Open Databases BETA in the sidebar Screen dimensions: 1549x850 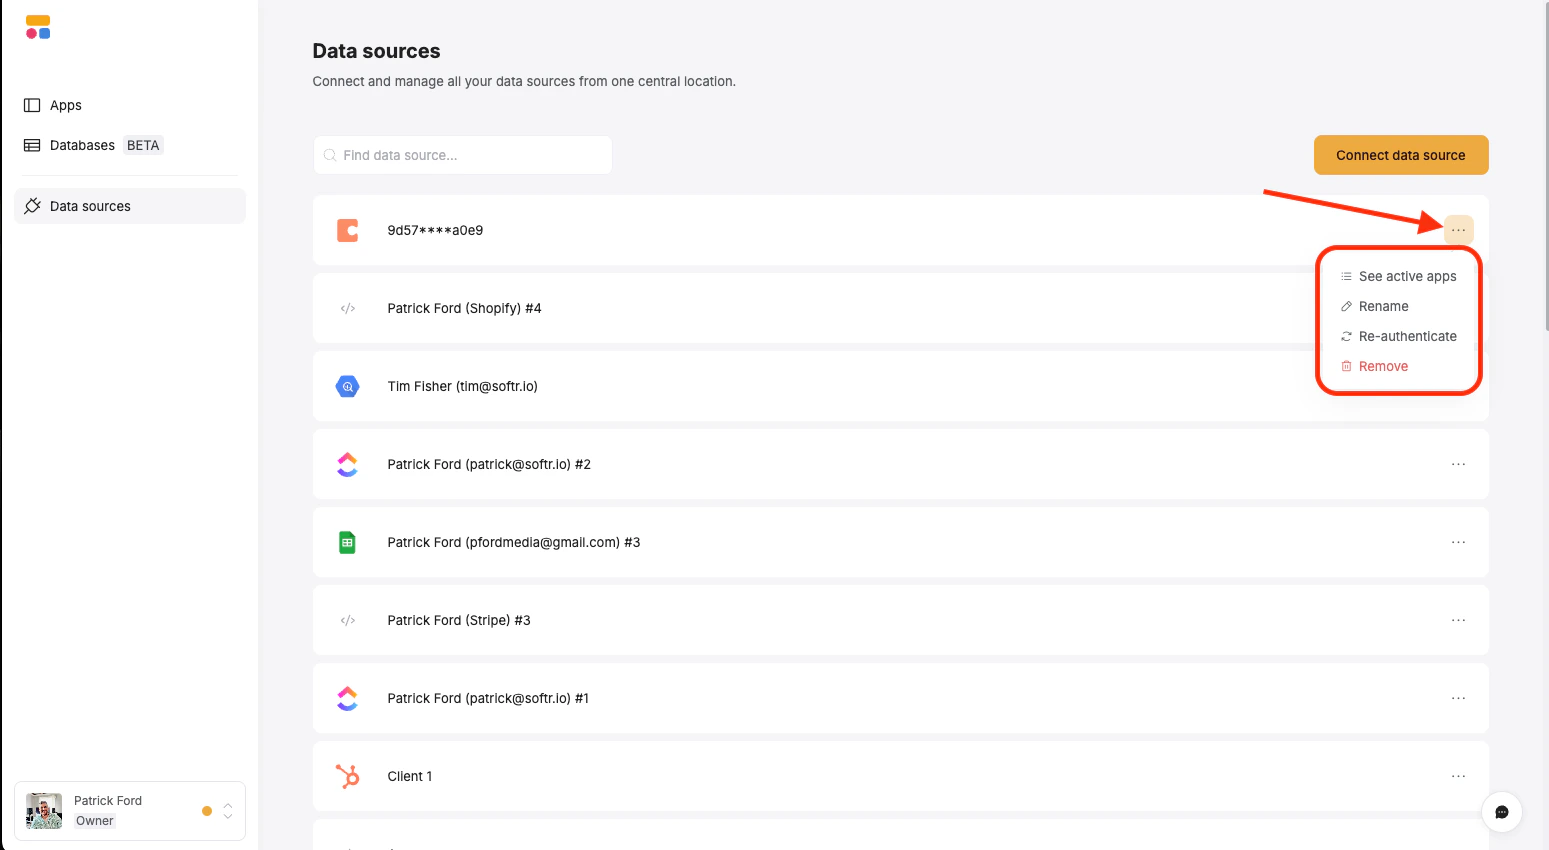click(93, 145)
